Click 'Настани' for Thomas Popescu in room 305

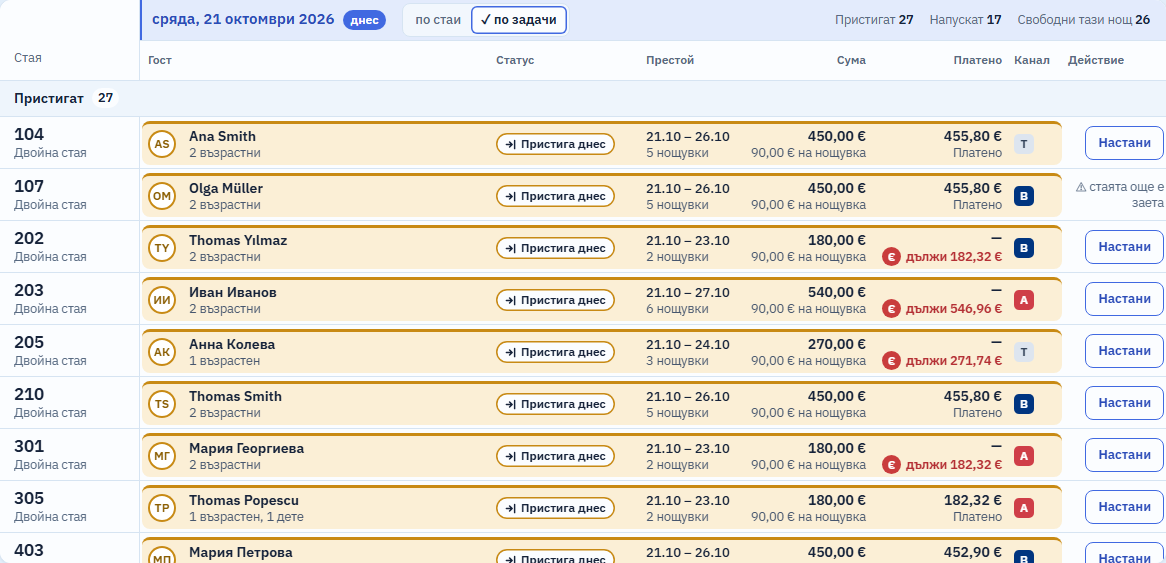(1124, 507)
